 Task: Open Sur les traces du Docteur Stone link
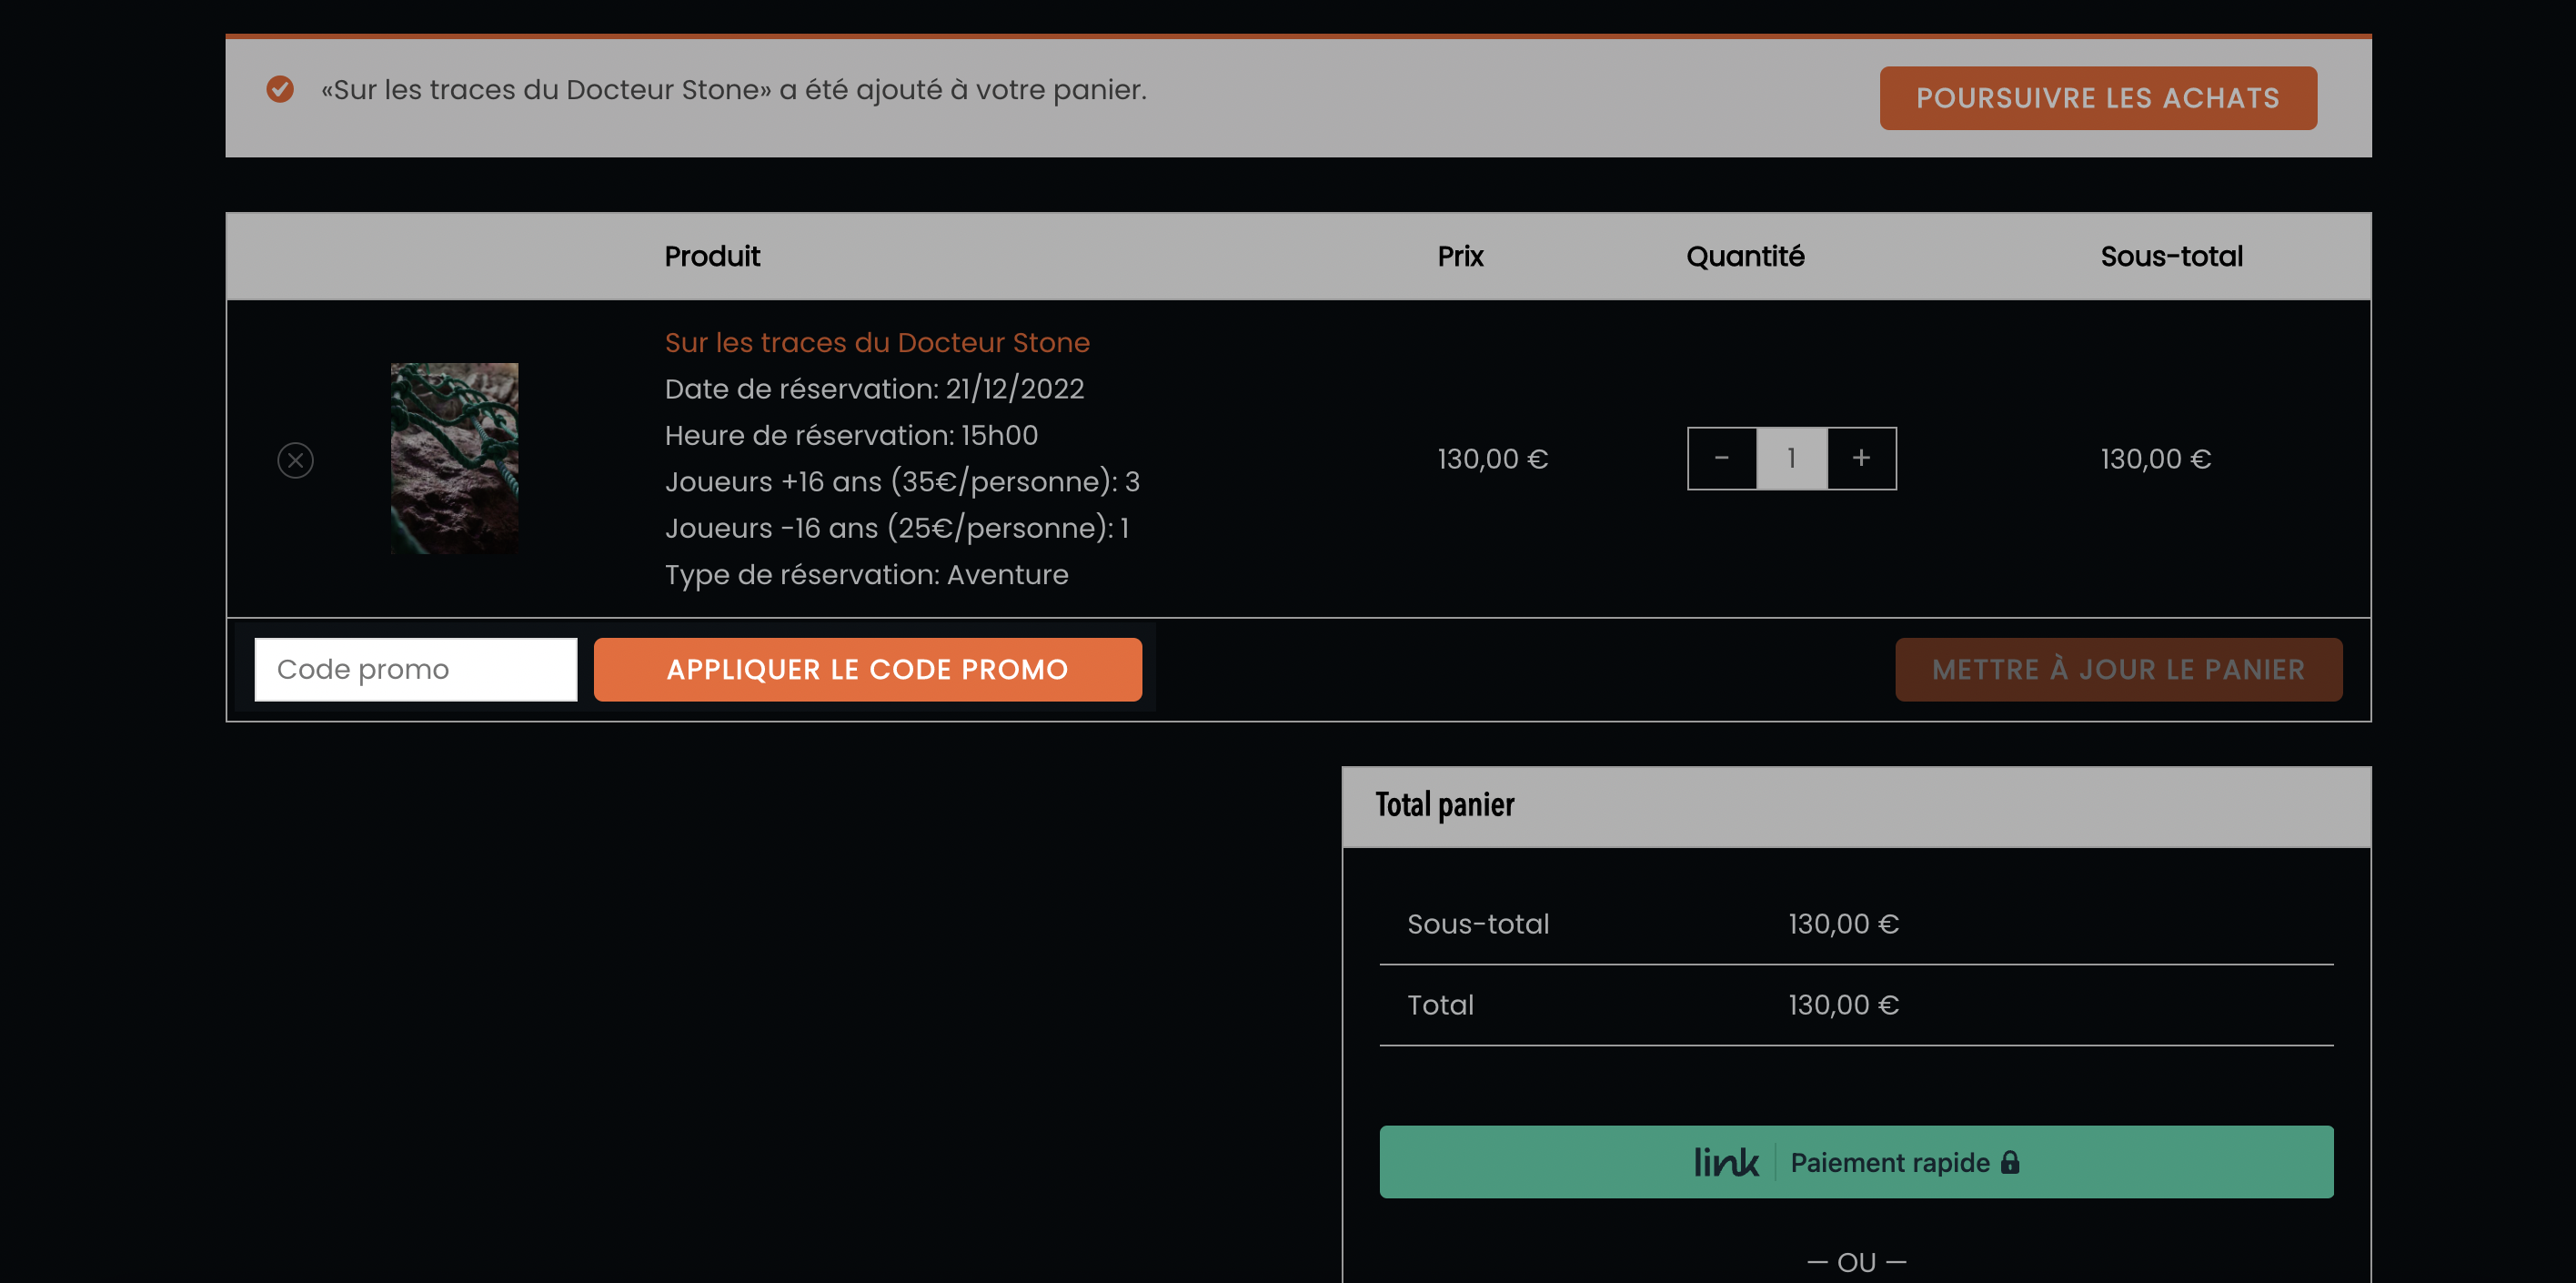(877, 342)
